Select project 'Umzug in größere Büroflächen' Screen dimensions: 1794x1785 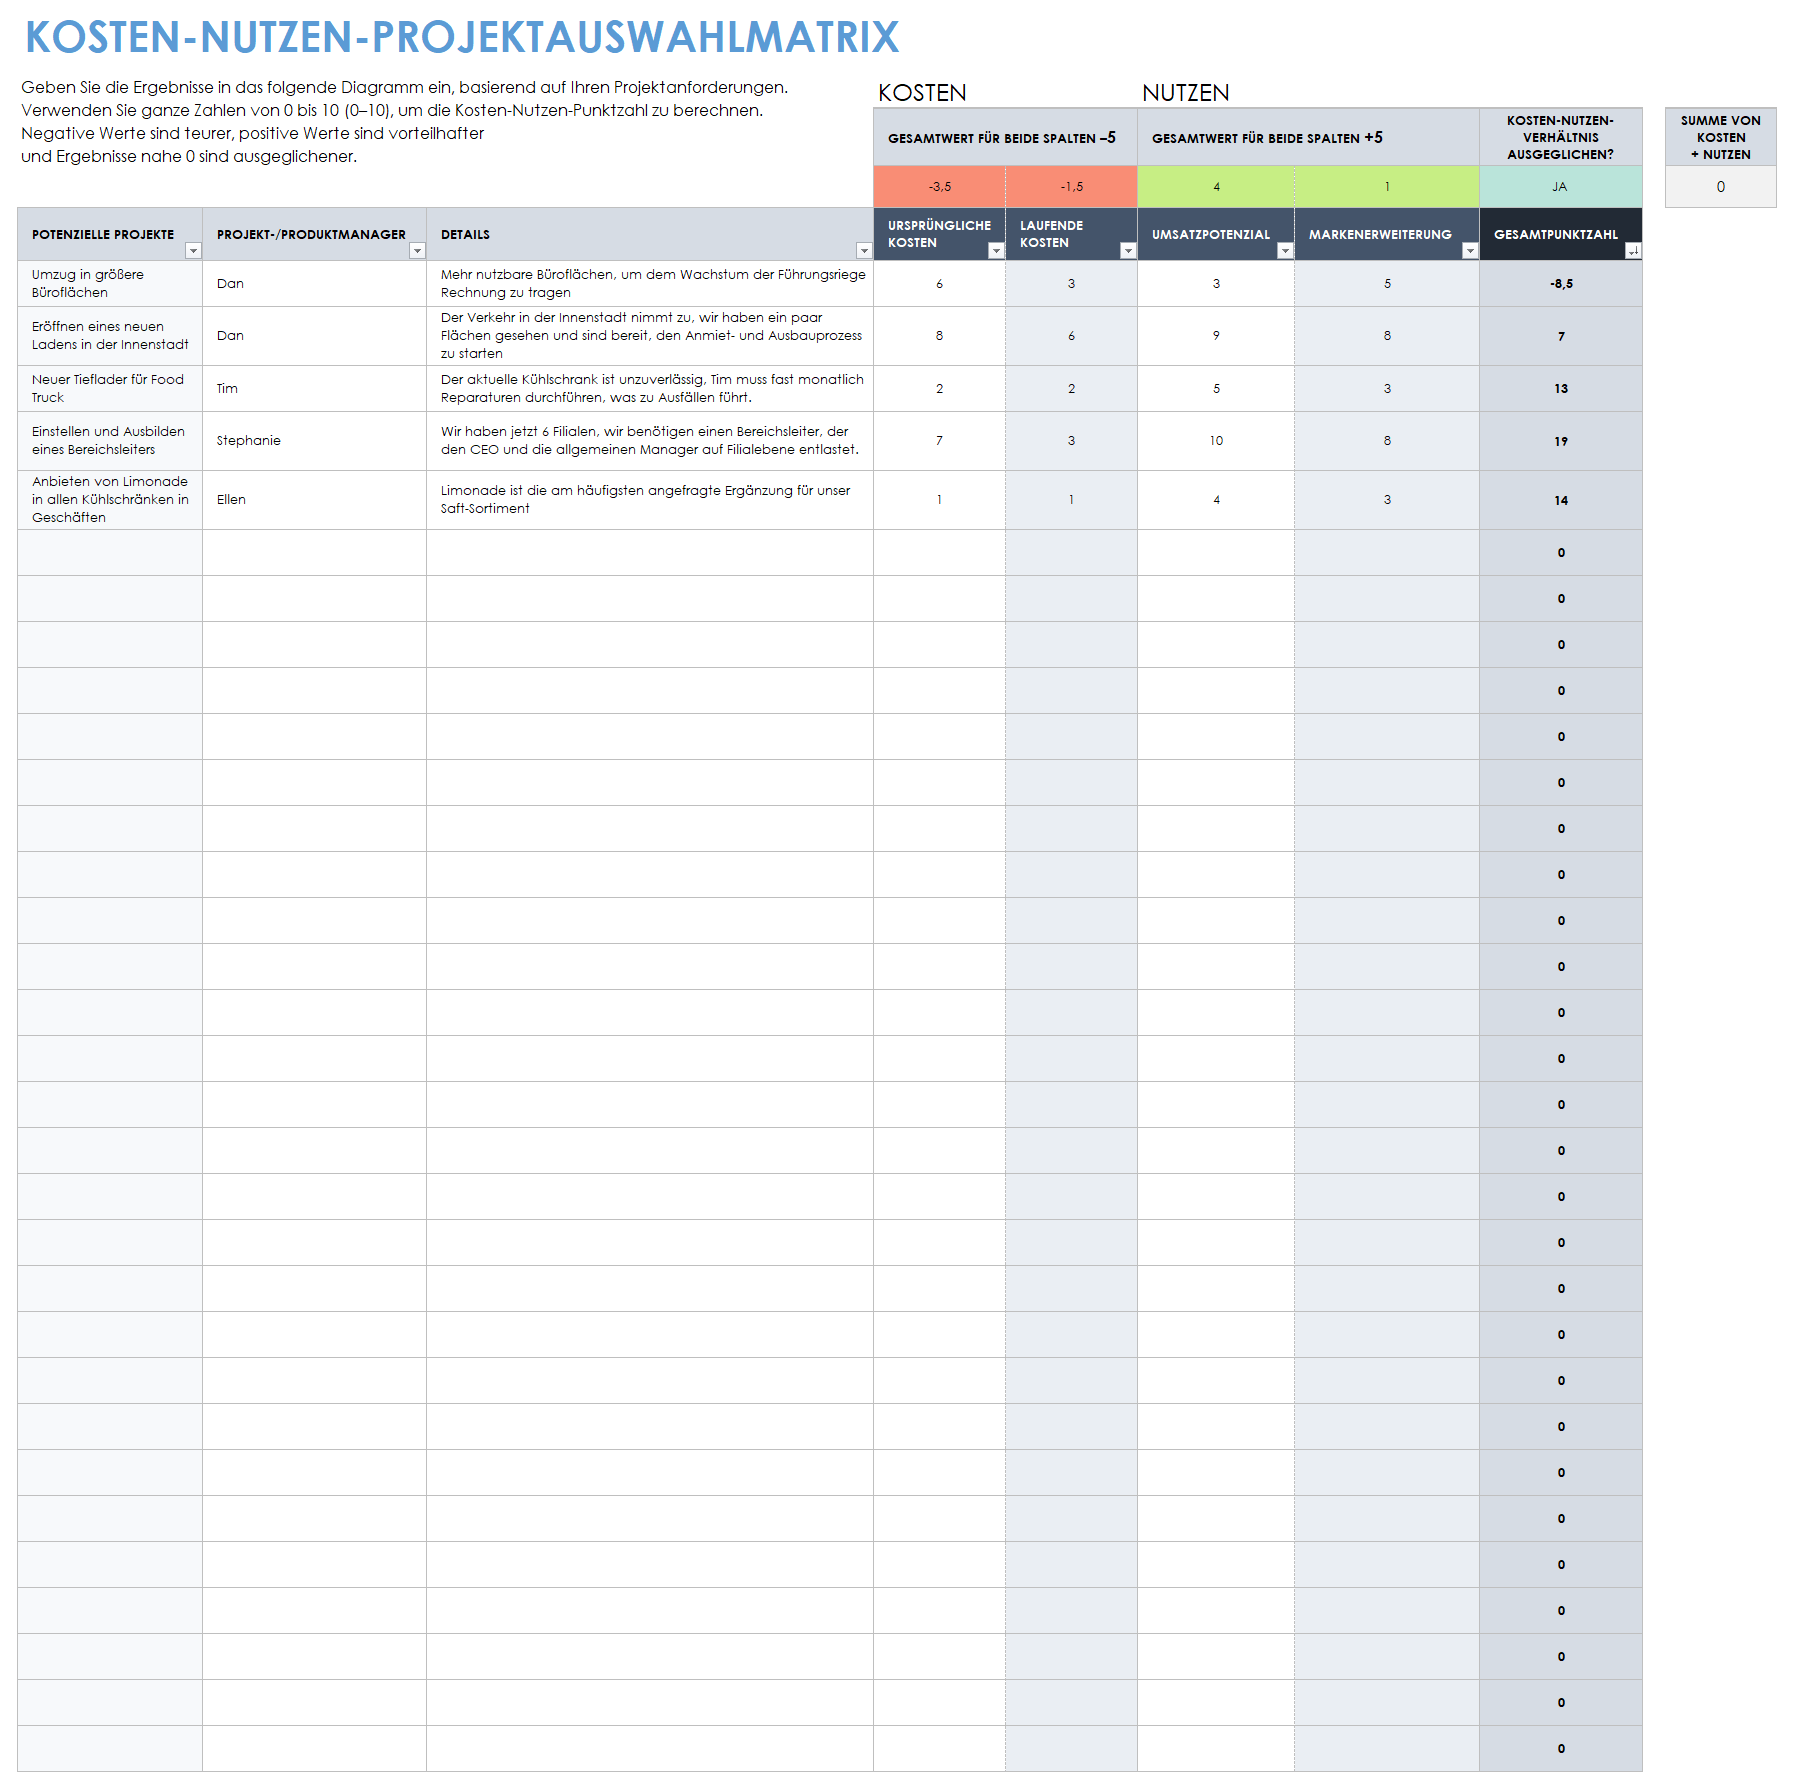pyautogui.click(x=110, y=284)
